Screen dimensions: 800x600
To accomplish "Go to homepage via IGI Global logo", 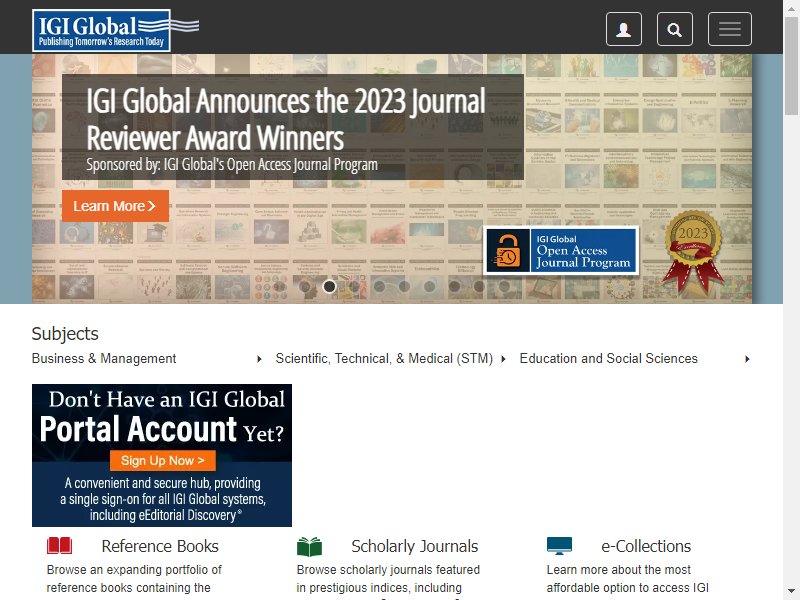I will 115,31.
